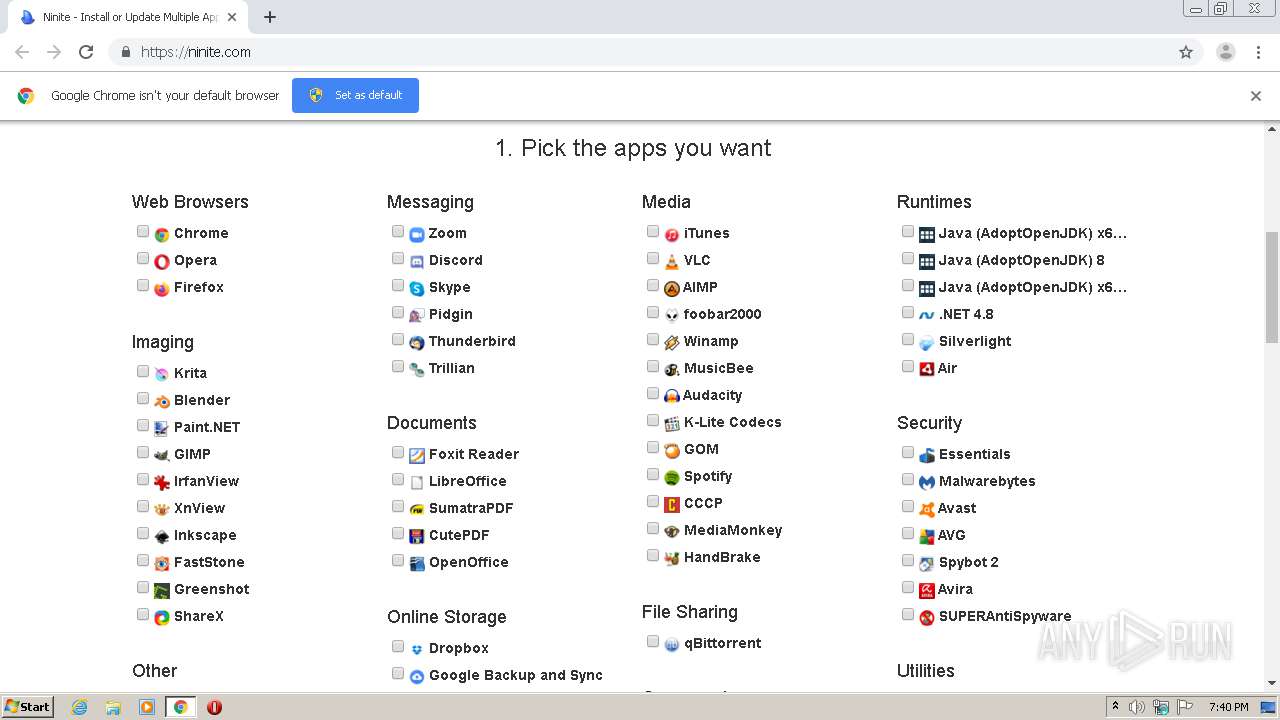Open the Chrome profile avatar
Viewport: 1280px width, 720px height.
coord(1226,52)
